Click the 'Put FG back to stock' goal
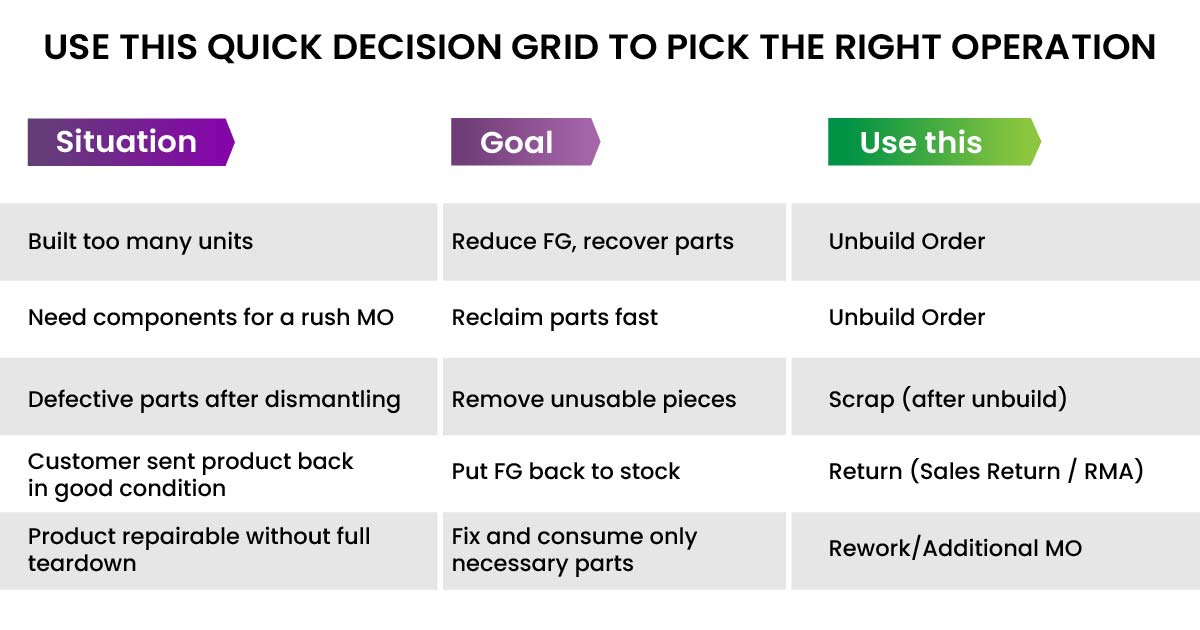The height and width of the screenshot is (630, 1200). coord(565,471)
